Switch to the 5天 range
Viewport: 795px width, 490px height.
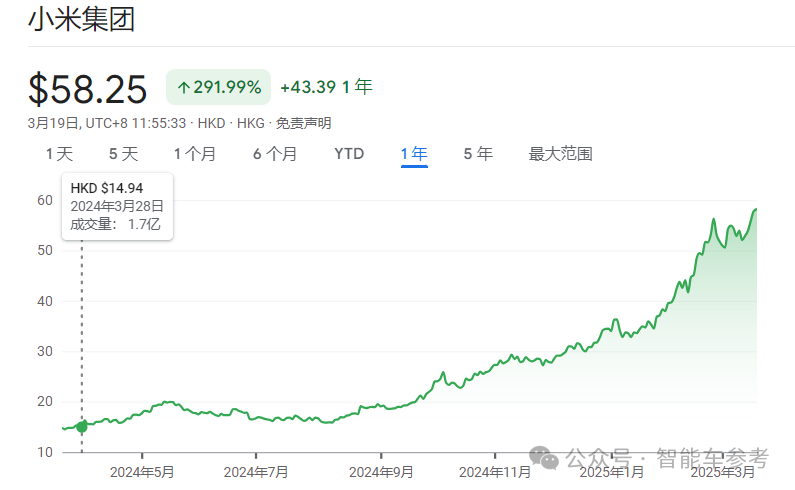[x=123, y=154]
